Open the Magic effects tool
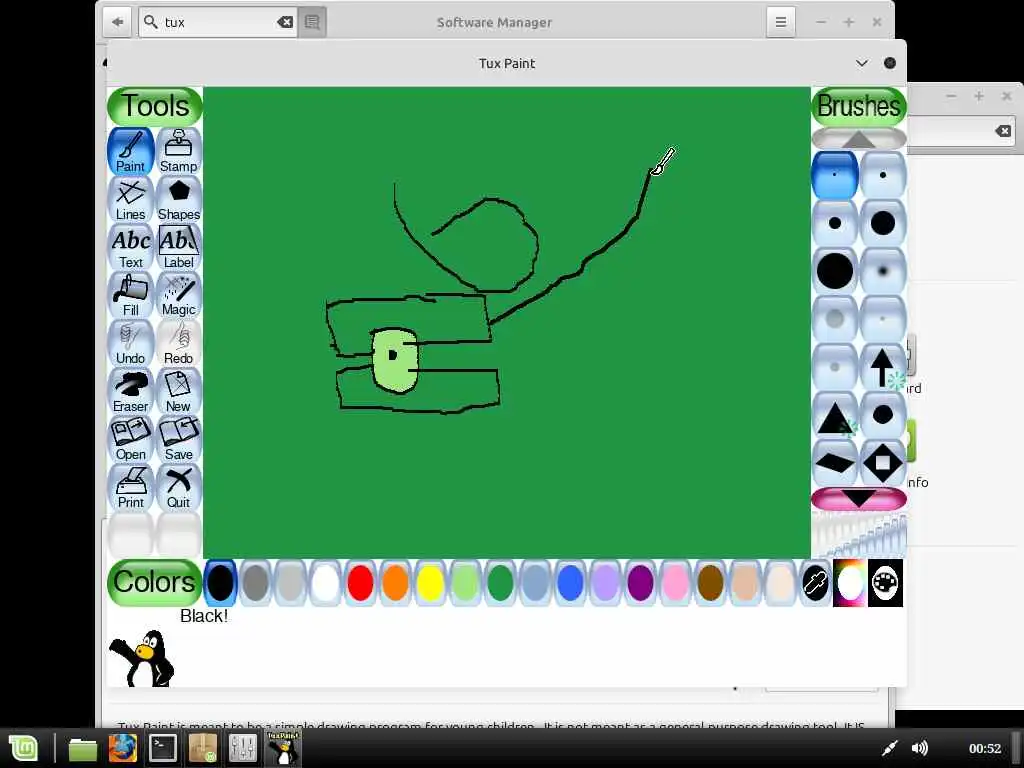This screenshot has width=1024, height=768. [178, 295]
